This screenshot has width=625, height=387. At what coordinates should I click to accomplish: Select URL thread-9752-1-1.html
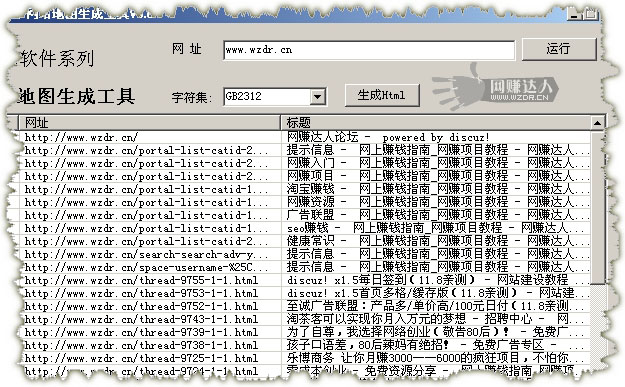point(141,306)
